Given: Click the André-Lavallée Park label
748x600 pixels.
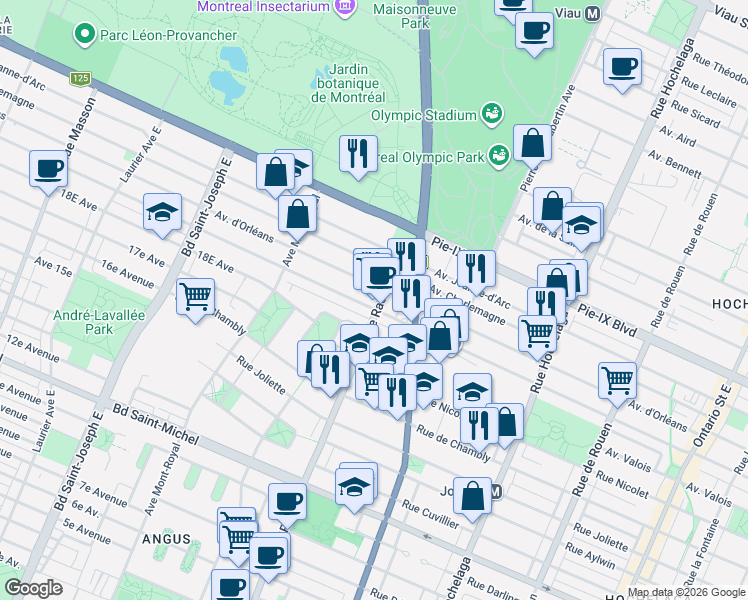Looking at the screenshot, I should pyautogui.click(x=99, y=322).
